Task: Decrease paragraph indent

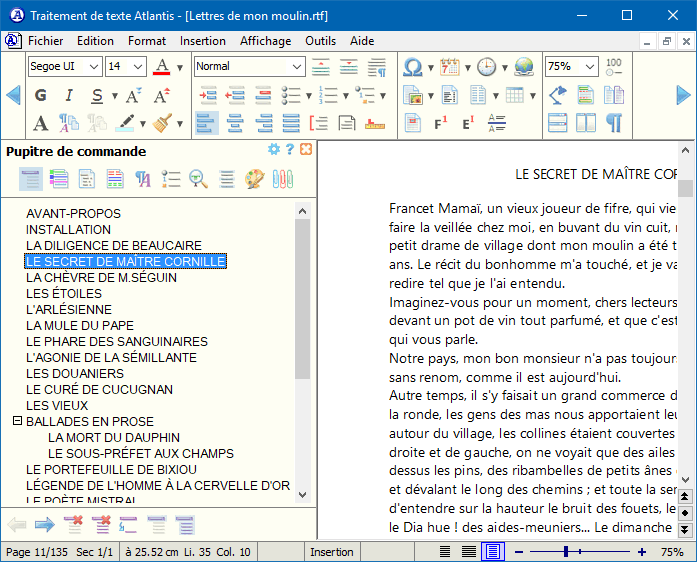Action: (235, 95)
